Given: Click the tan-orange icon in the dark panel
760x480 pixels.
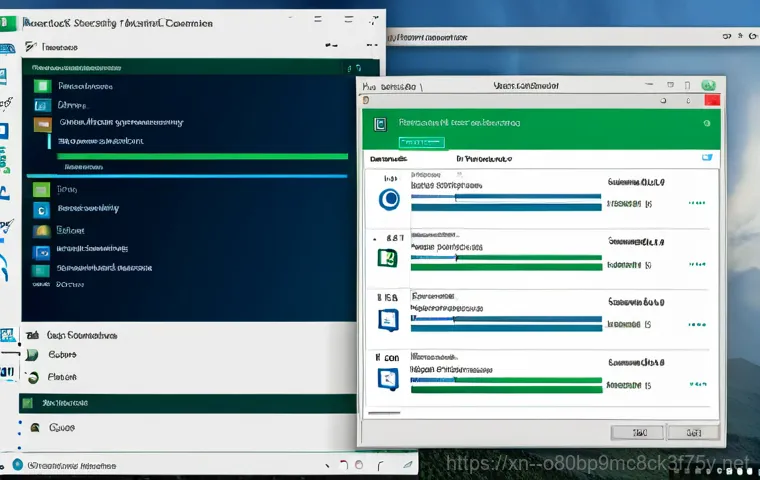Looking at the screenshot, I should click(x=43, y=124).
